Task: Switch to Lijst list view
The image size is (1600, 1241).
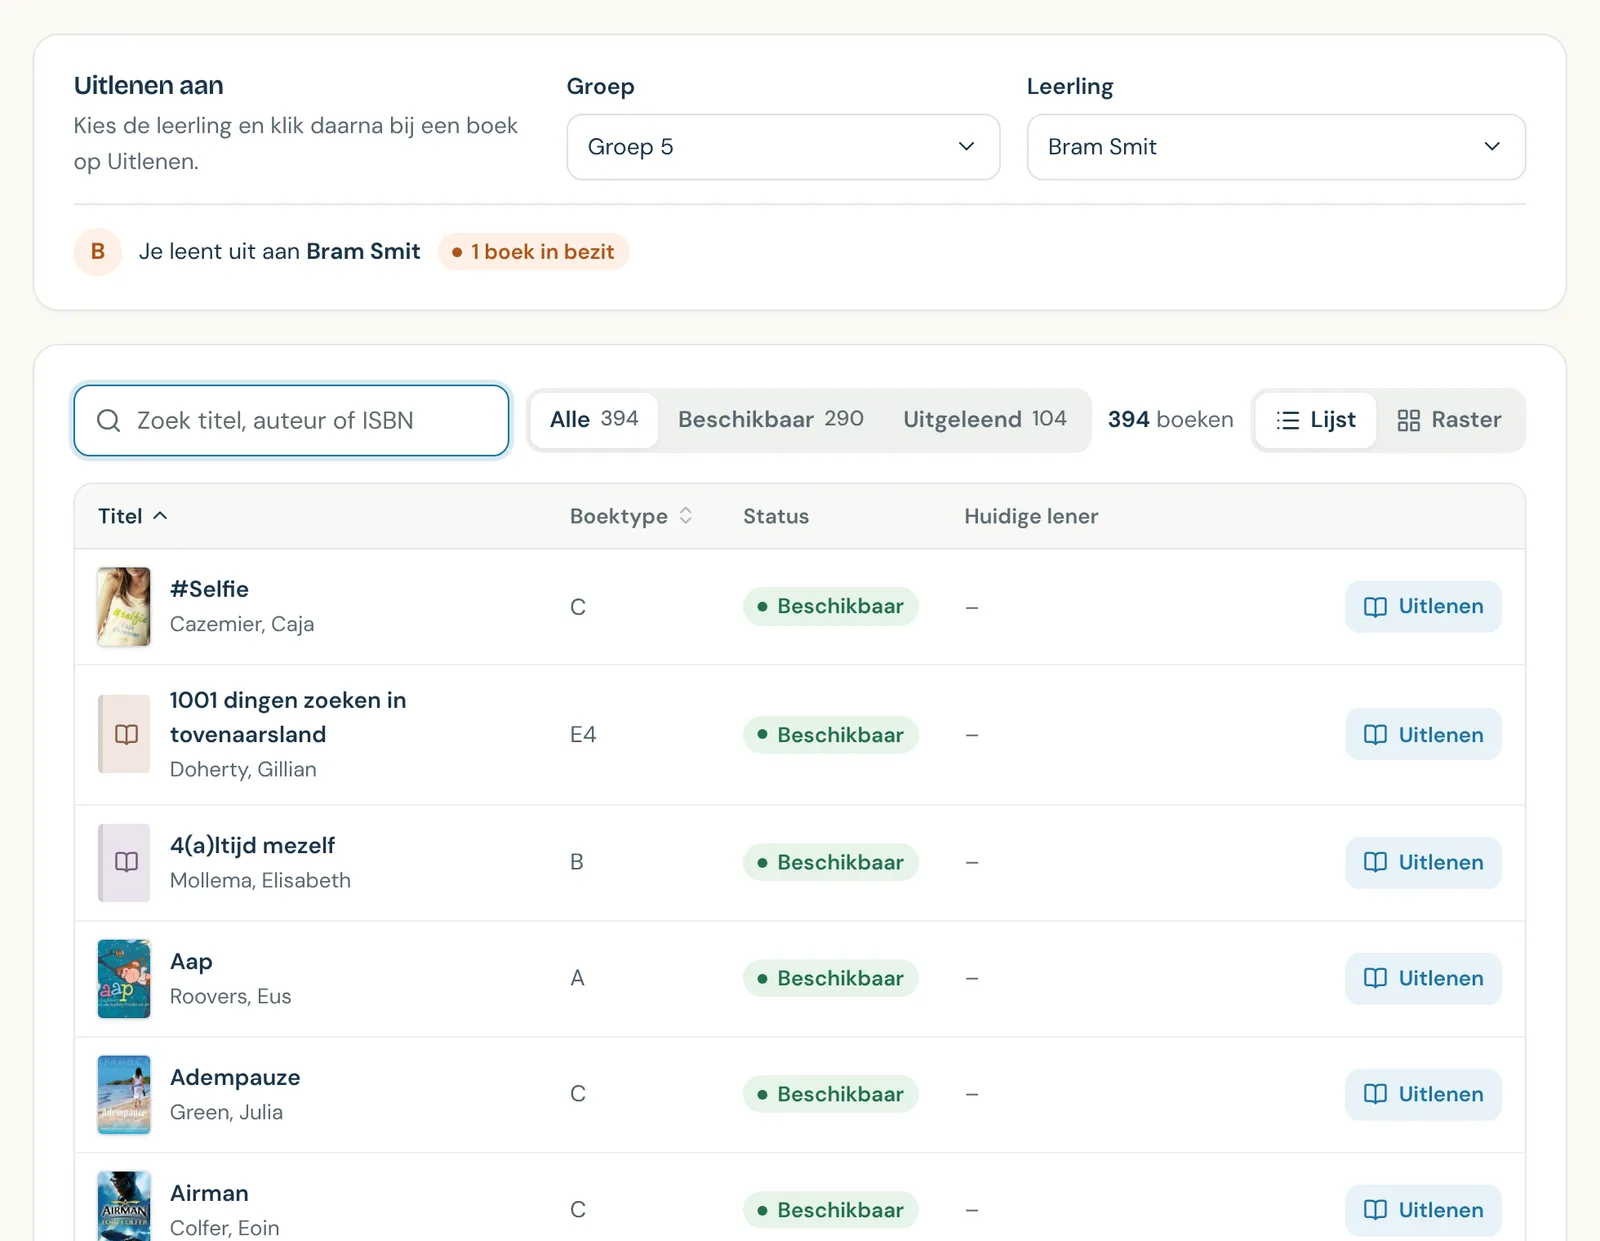Action: point(1316,420)
